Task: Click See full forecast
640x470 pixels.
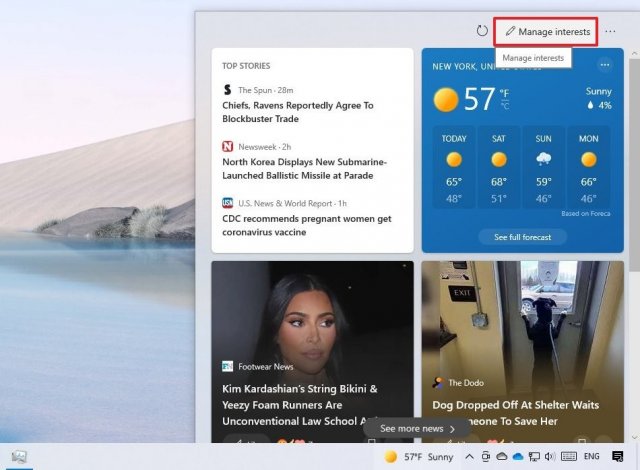Action: 522,237
